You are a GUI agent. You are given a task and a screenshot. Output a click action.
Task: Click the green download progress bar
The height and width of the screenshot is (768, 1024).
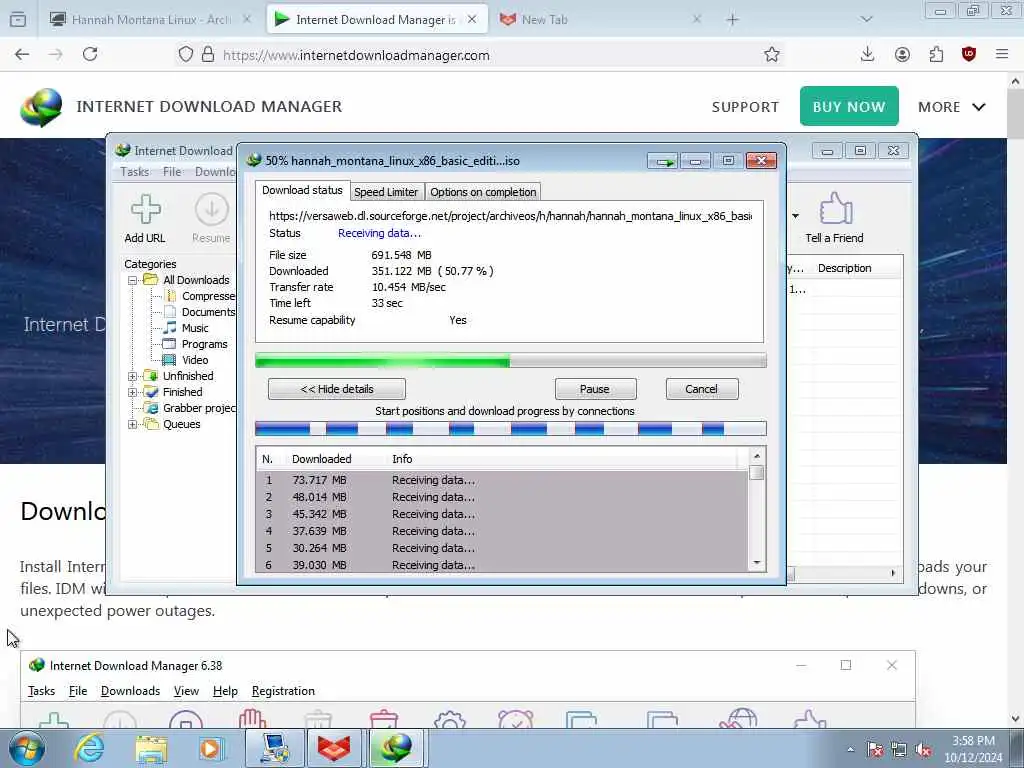click(x=510, y=360)
